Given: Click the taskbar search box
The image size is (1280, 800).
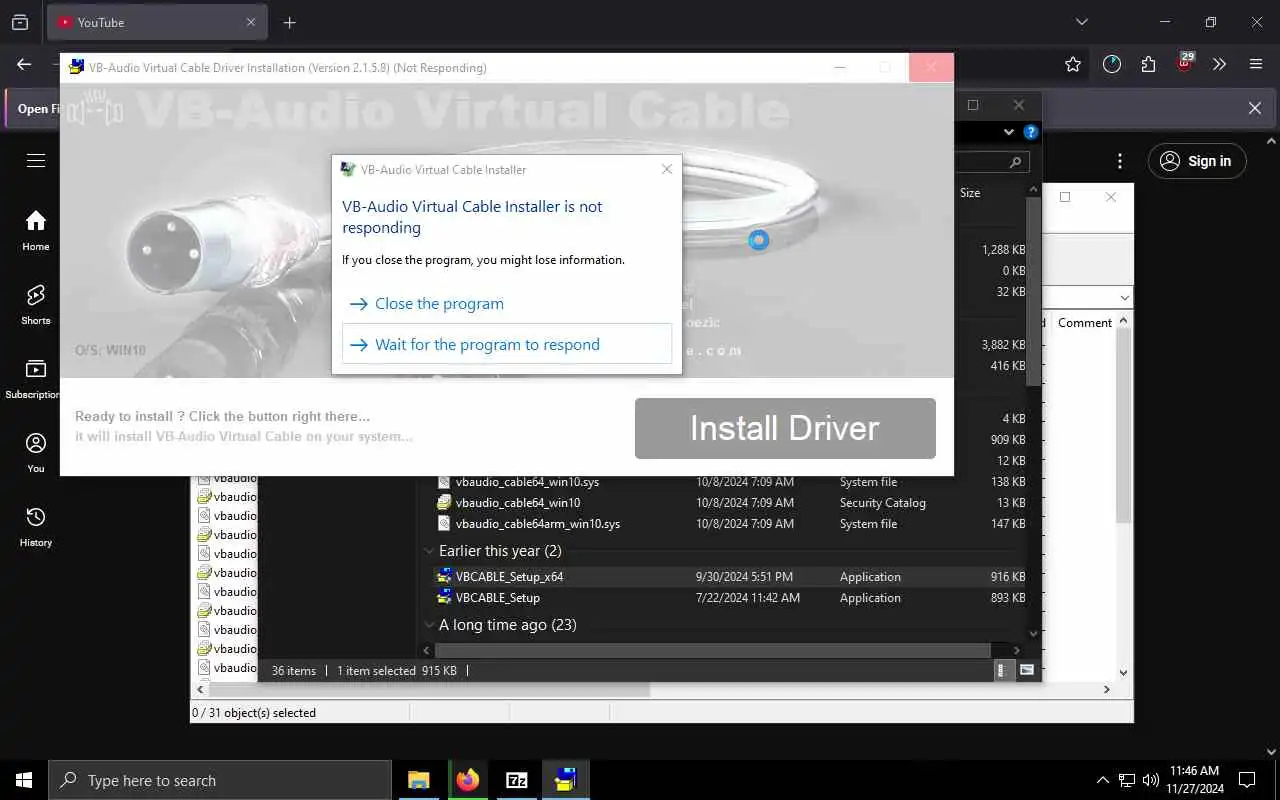Looking at the screenshot, I should pyautogui.click(x=220, y=780).
